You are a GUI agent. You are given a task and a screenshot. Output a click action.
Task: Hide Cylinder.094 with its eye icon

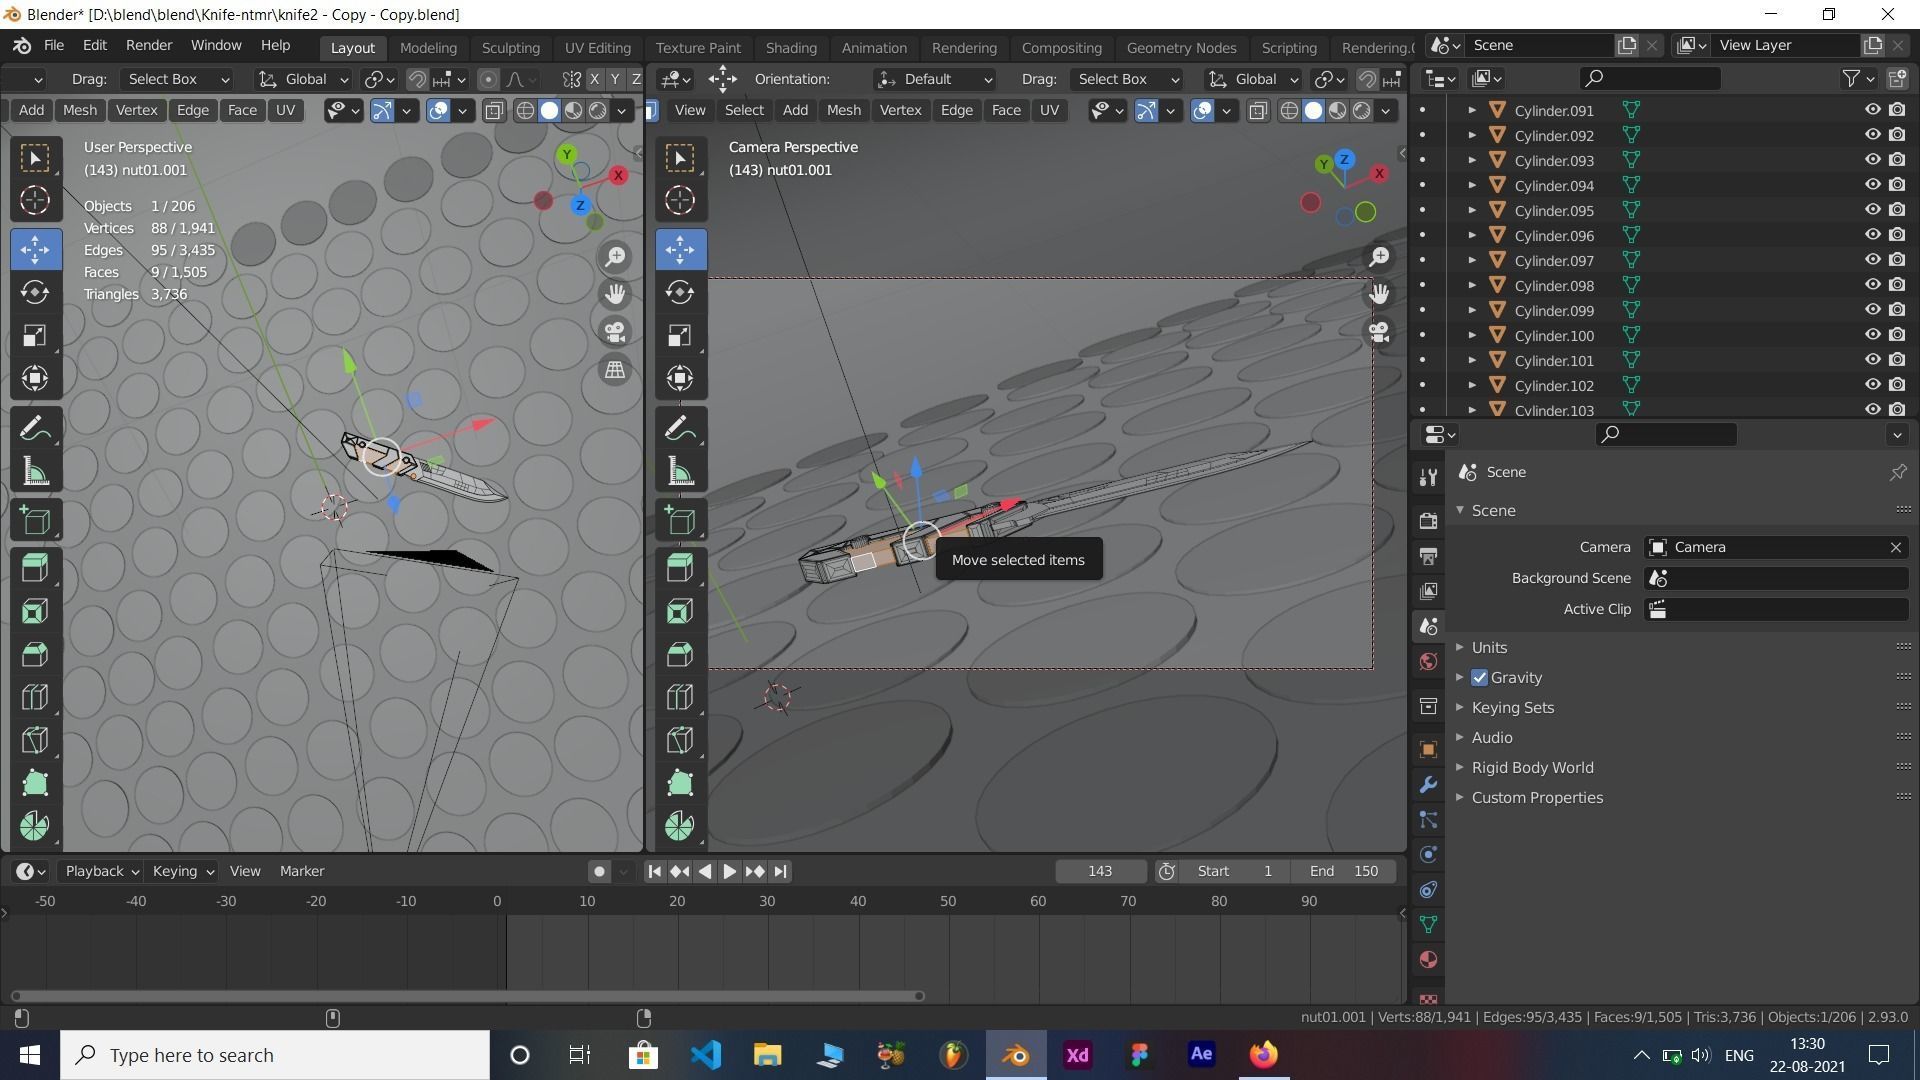coord(1872,185)
